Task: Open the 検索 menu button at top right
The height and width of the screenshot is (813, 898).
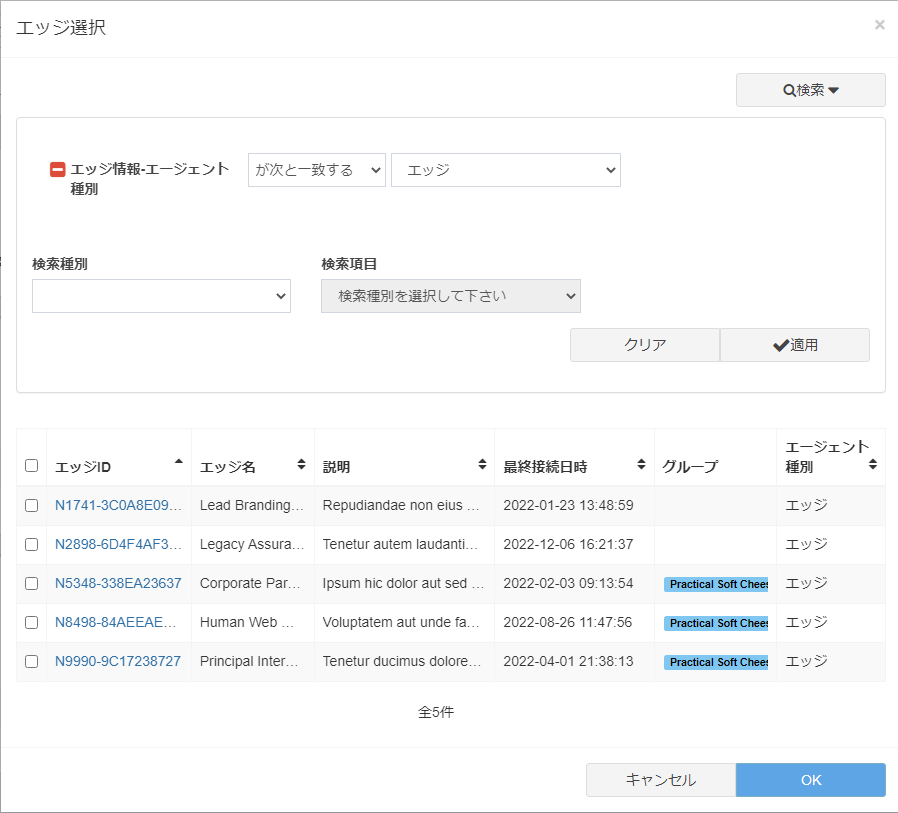Action: 810,90
